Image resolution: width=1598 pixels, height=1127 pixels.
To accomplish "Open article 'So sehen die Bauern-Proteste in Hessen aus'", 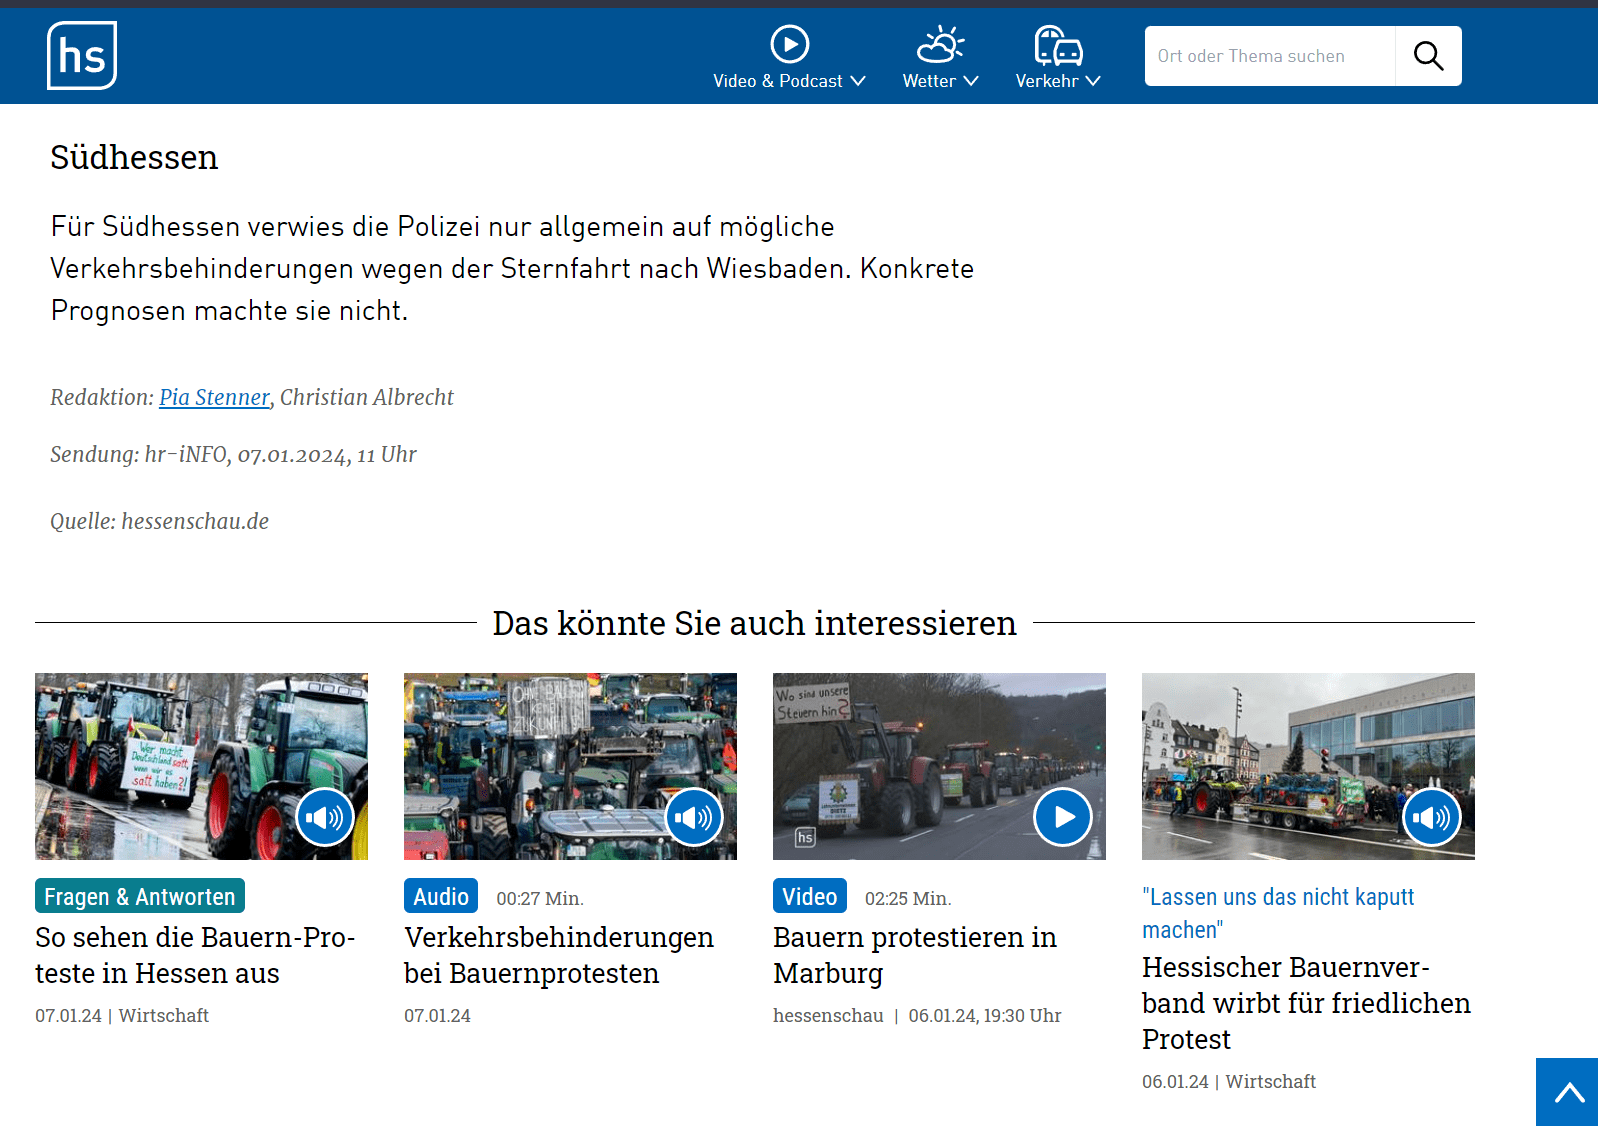I will coord(195,955).
